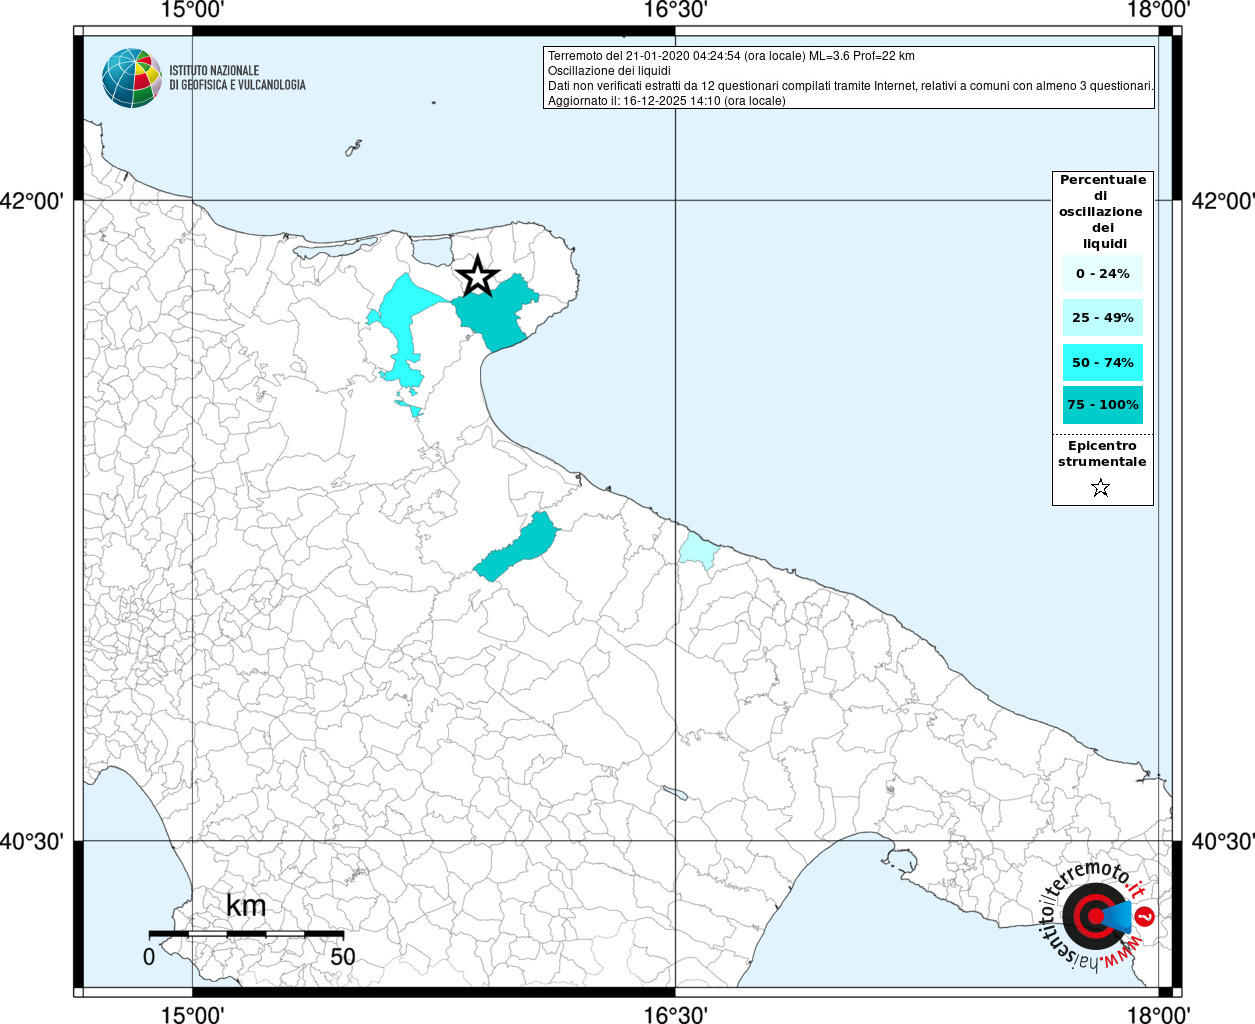Screen dimensions: 1255x1024
Task: Click the INGV globe logo
Action: tap(132, 78)
